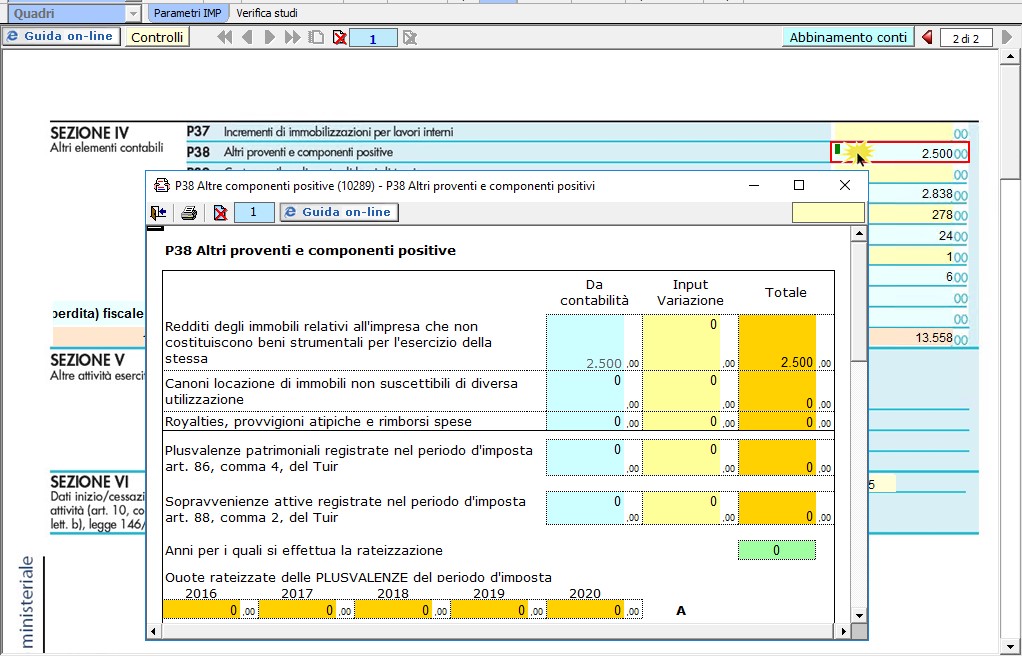Click scroll-up arrow of main window scrollbar
Screen dimensions: 1022x657
point(1010,57)
